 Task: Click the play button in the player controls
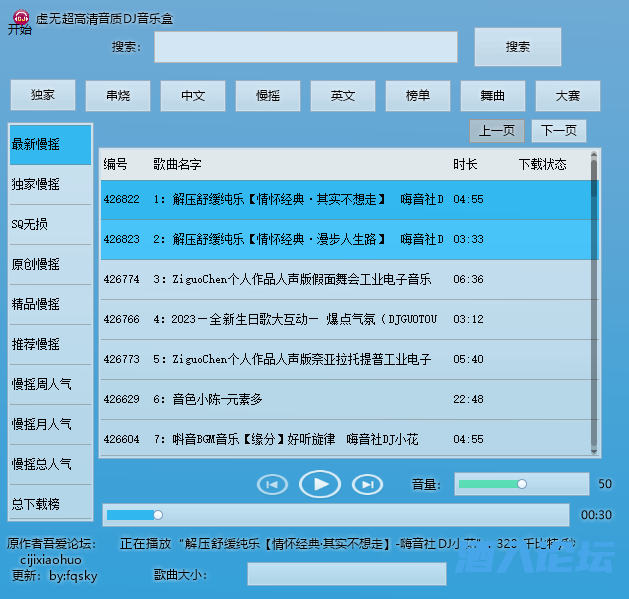[320, 484]
